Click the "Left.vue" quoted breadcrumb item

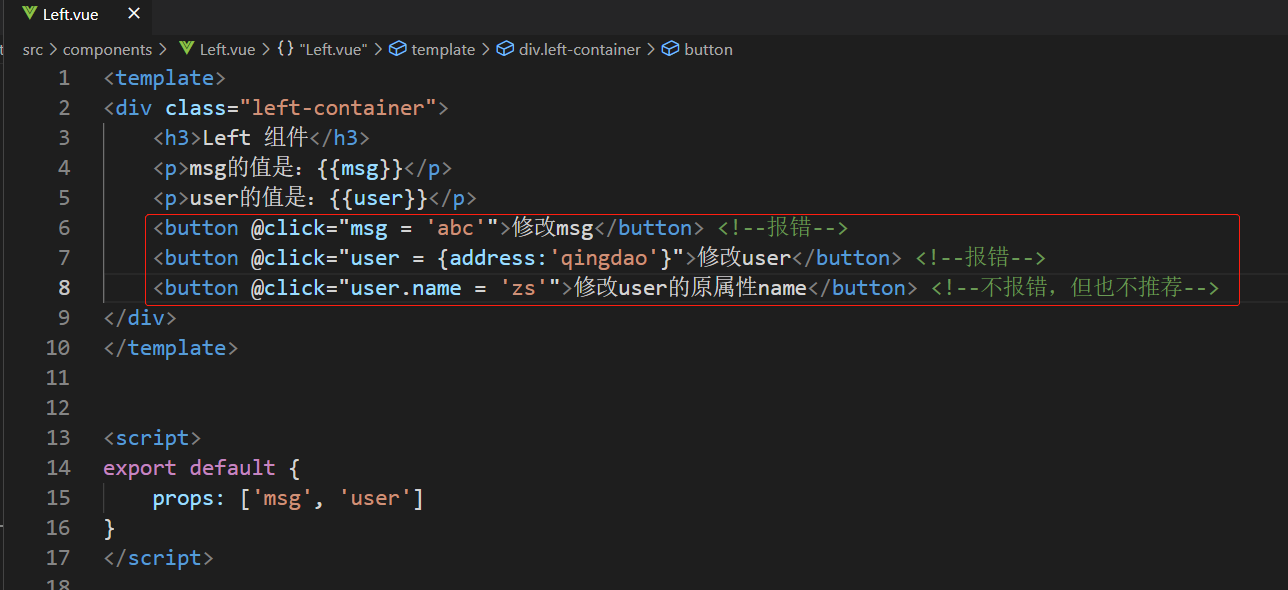point(333,49)
